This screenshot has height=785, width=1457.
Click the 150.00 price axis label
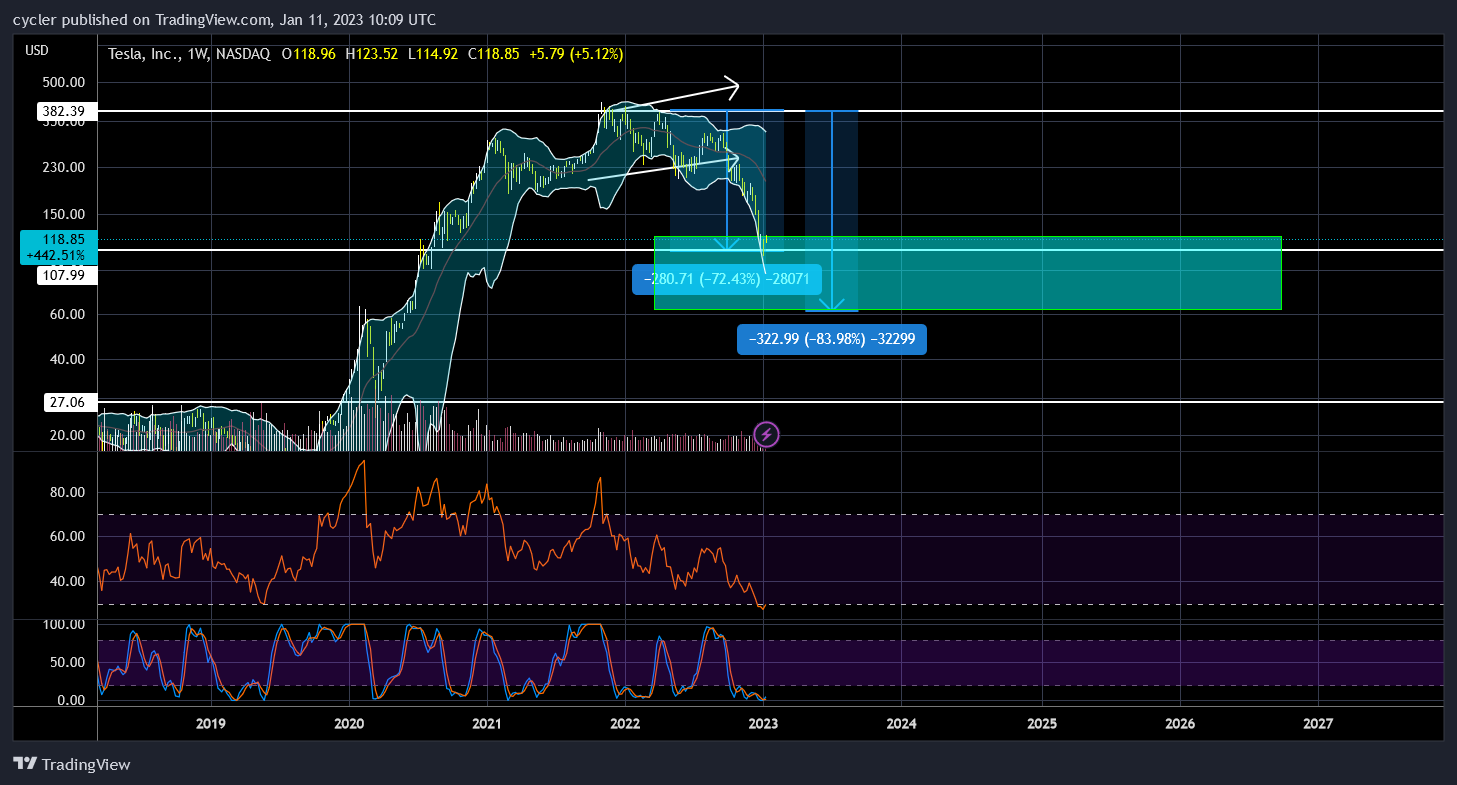click(x=63, y=214)
